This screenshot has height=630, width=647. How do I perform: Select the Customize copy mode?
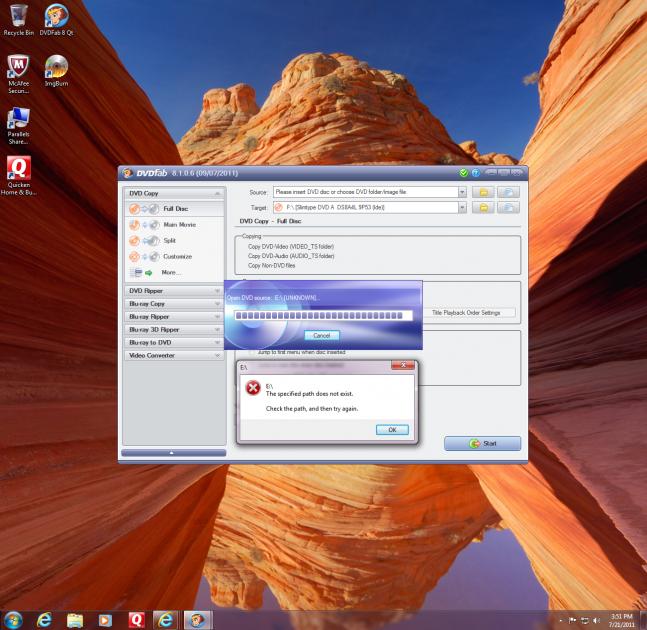(177, 257)
